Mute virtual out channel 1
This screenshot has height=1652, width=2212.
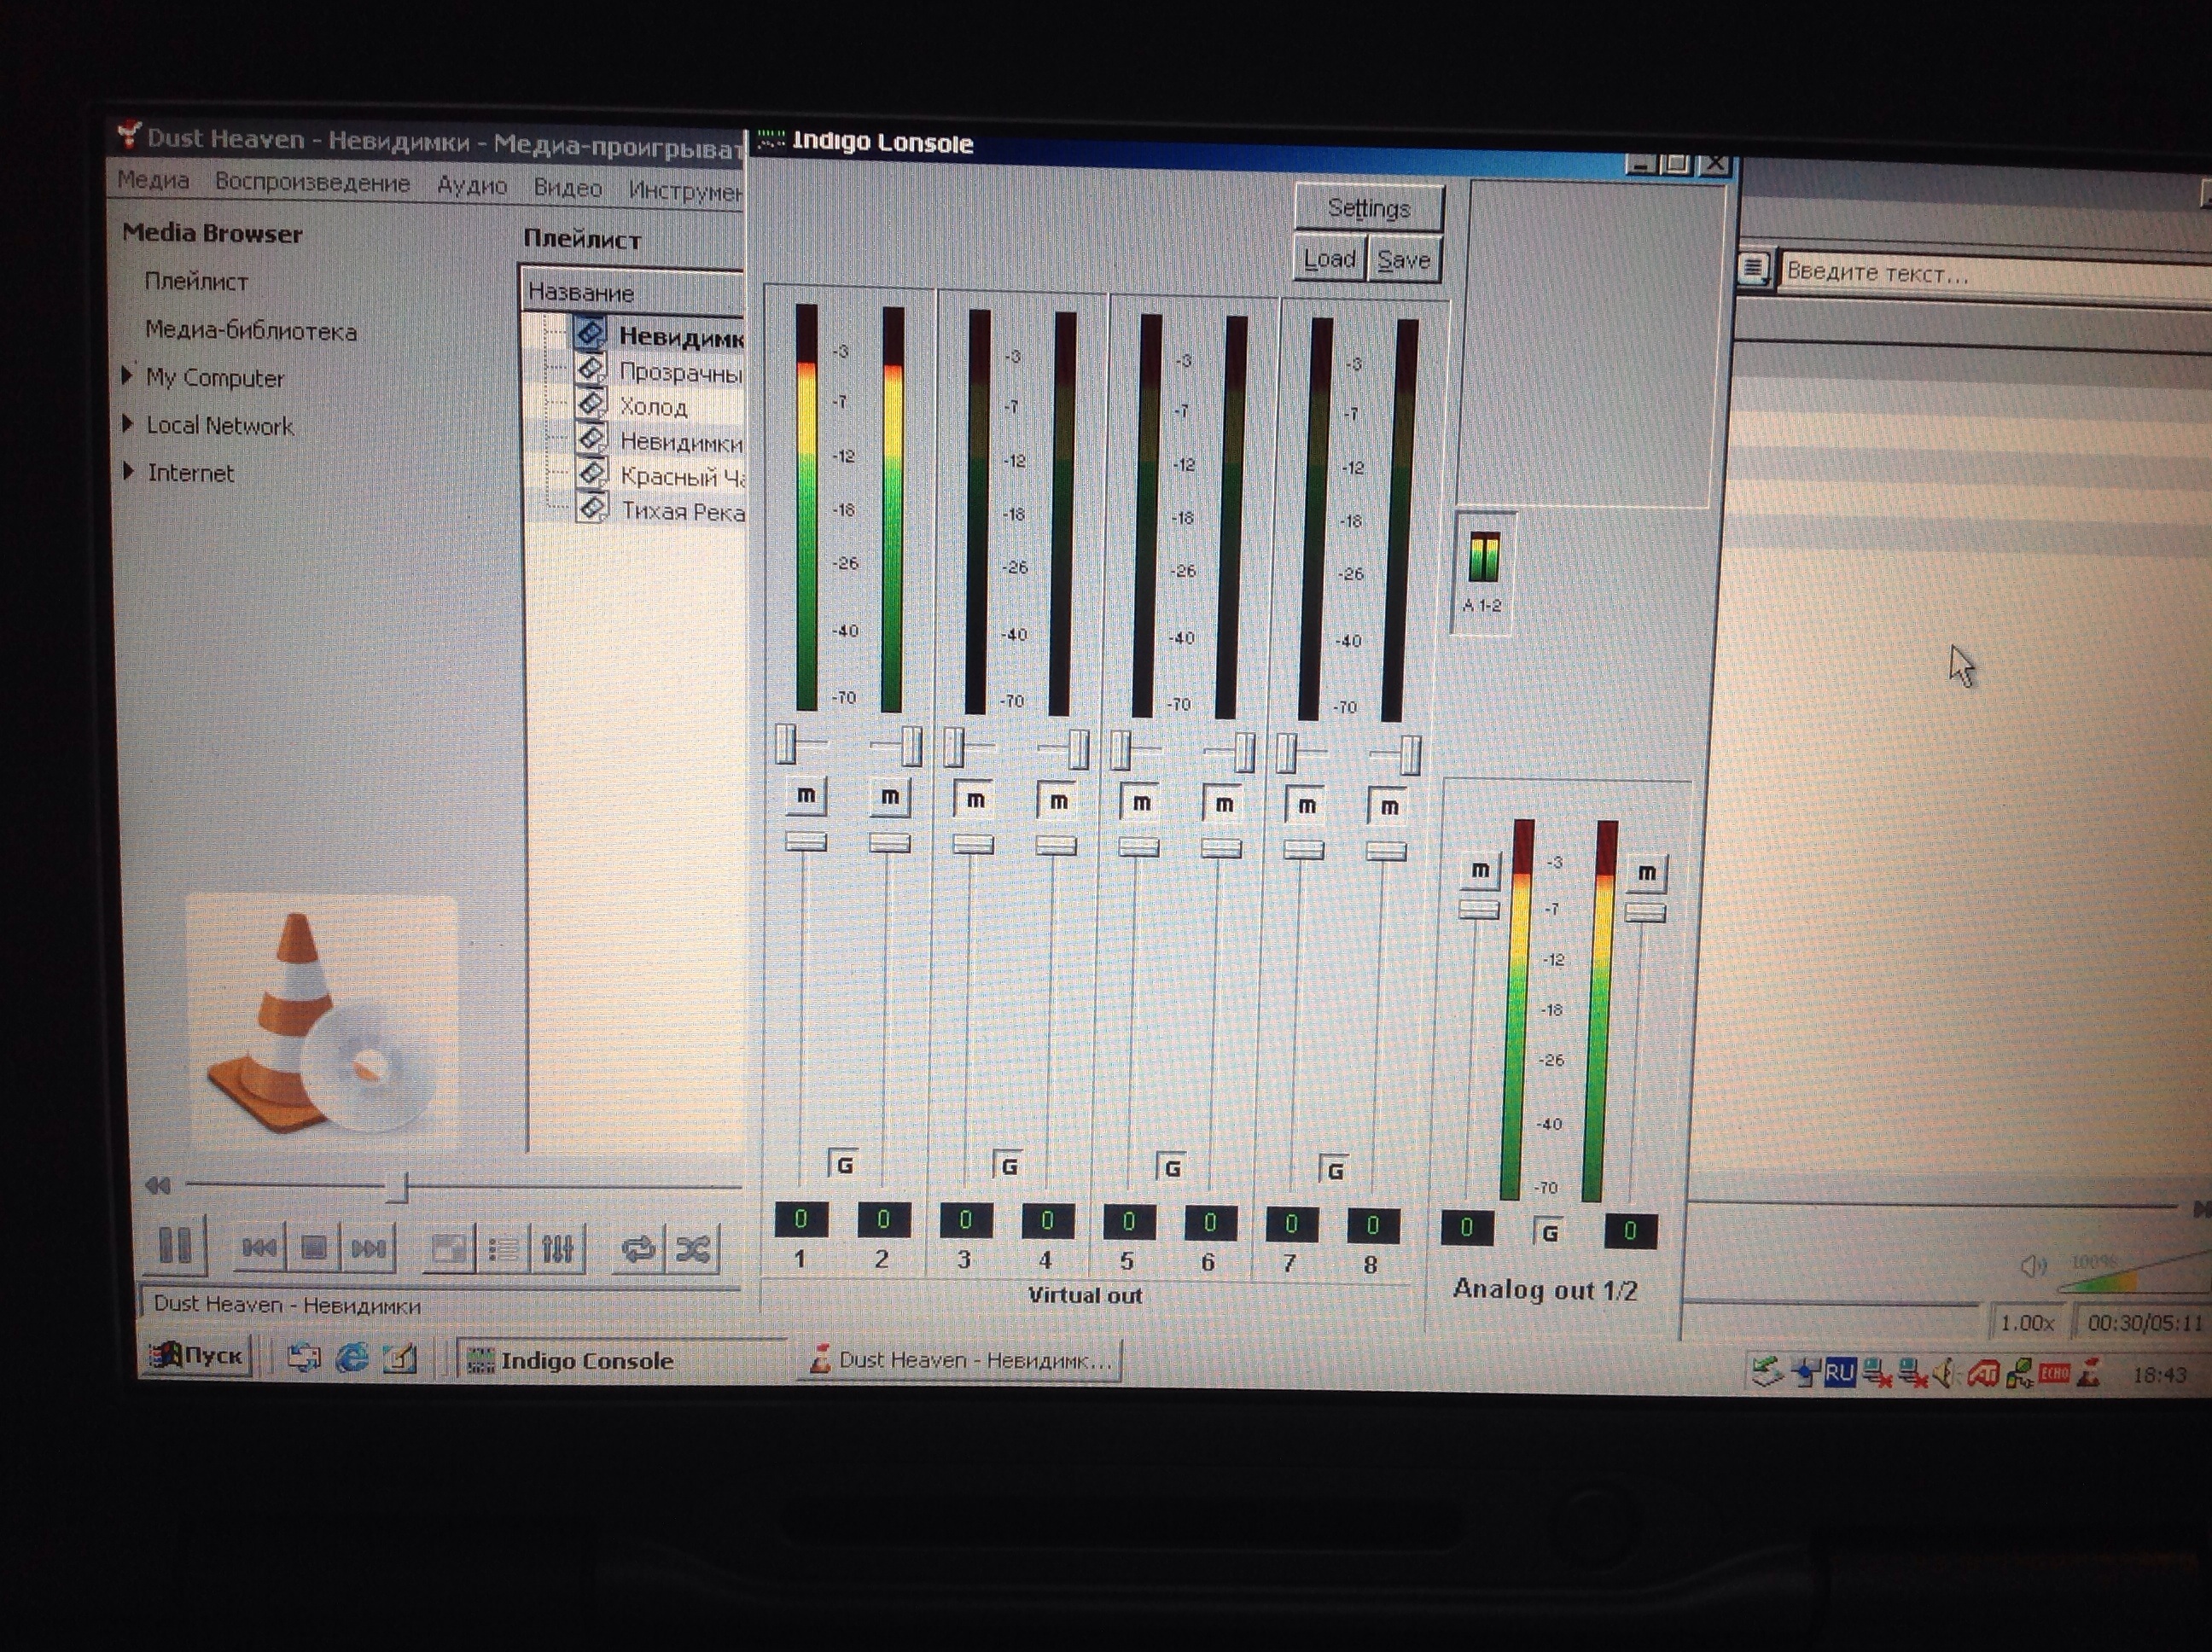(806, 796)
